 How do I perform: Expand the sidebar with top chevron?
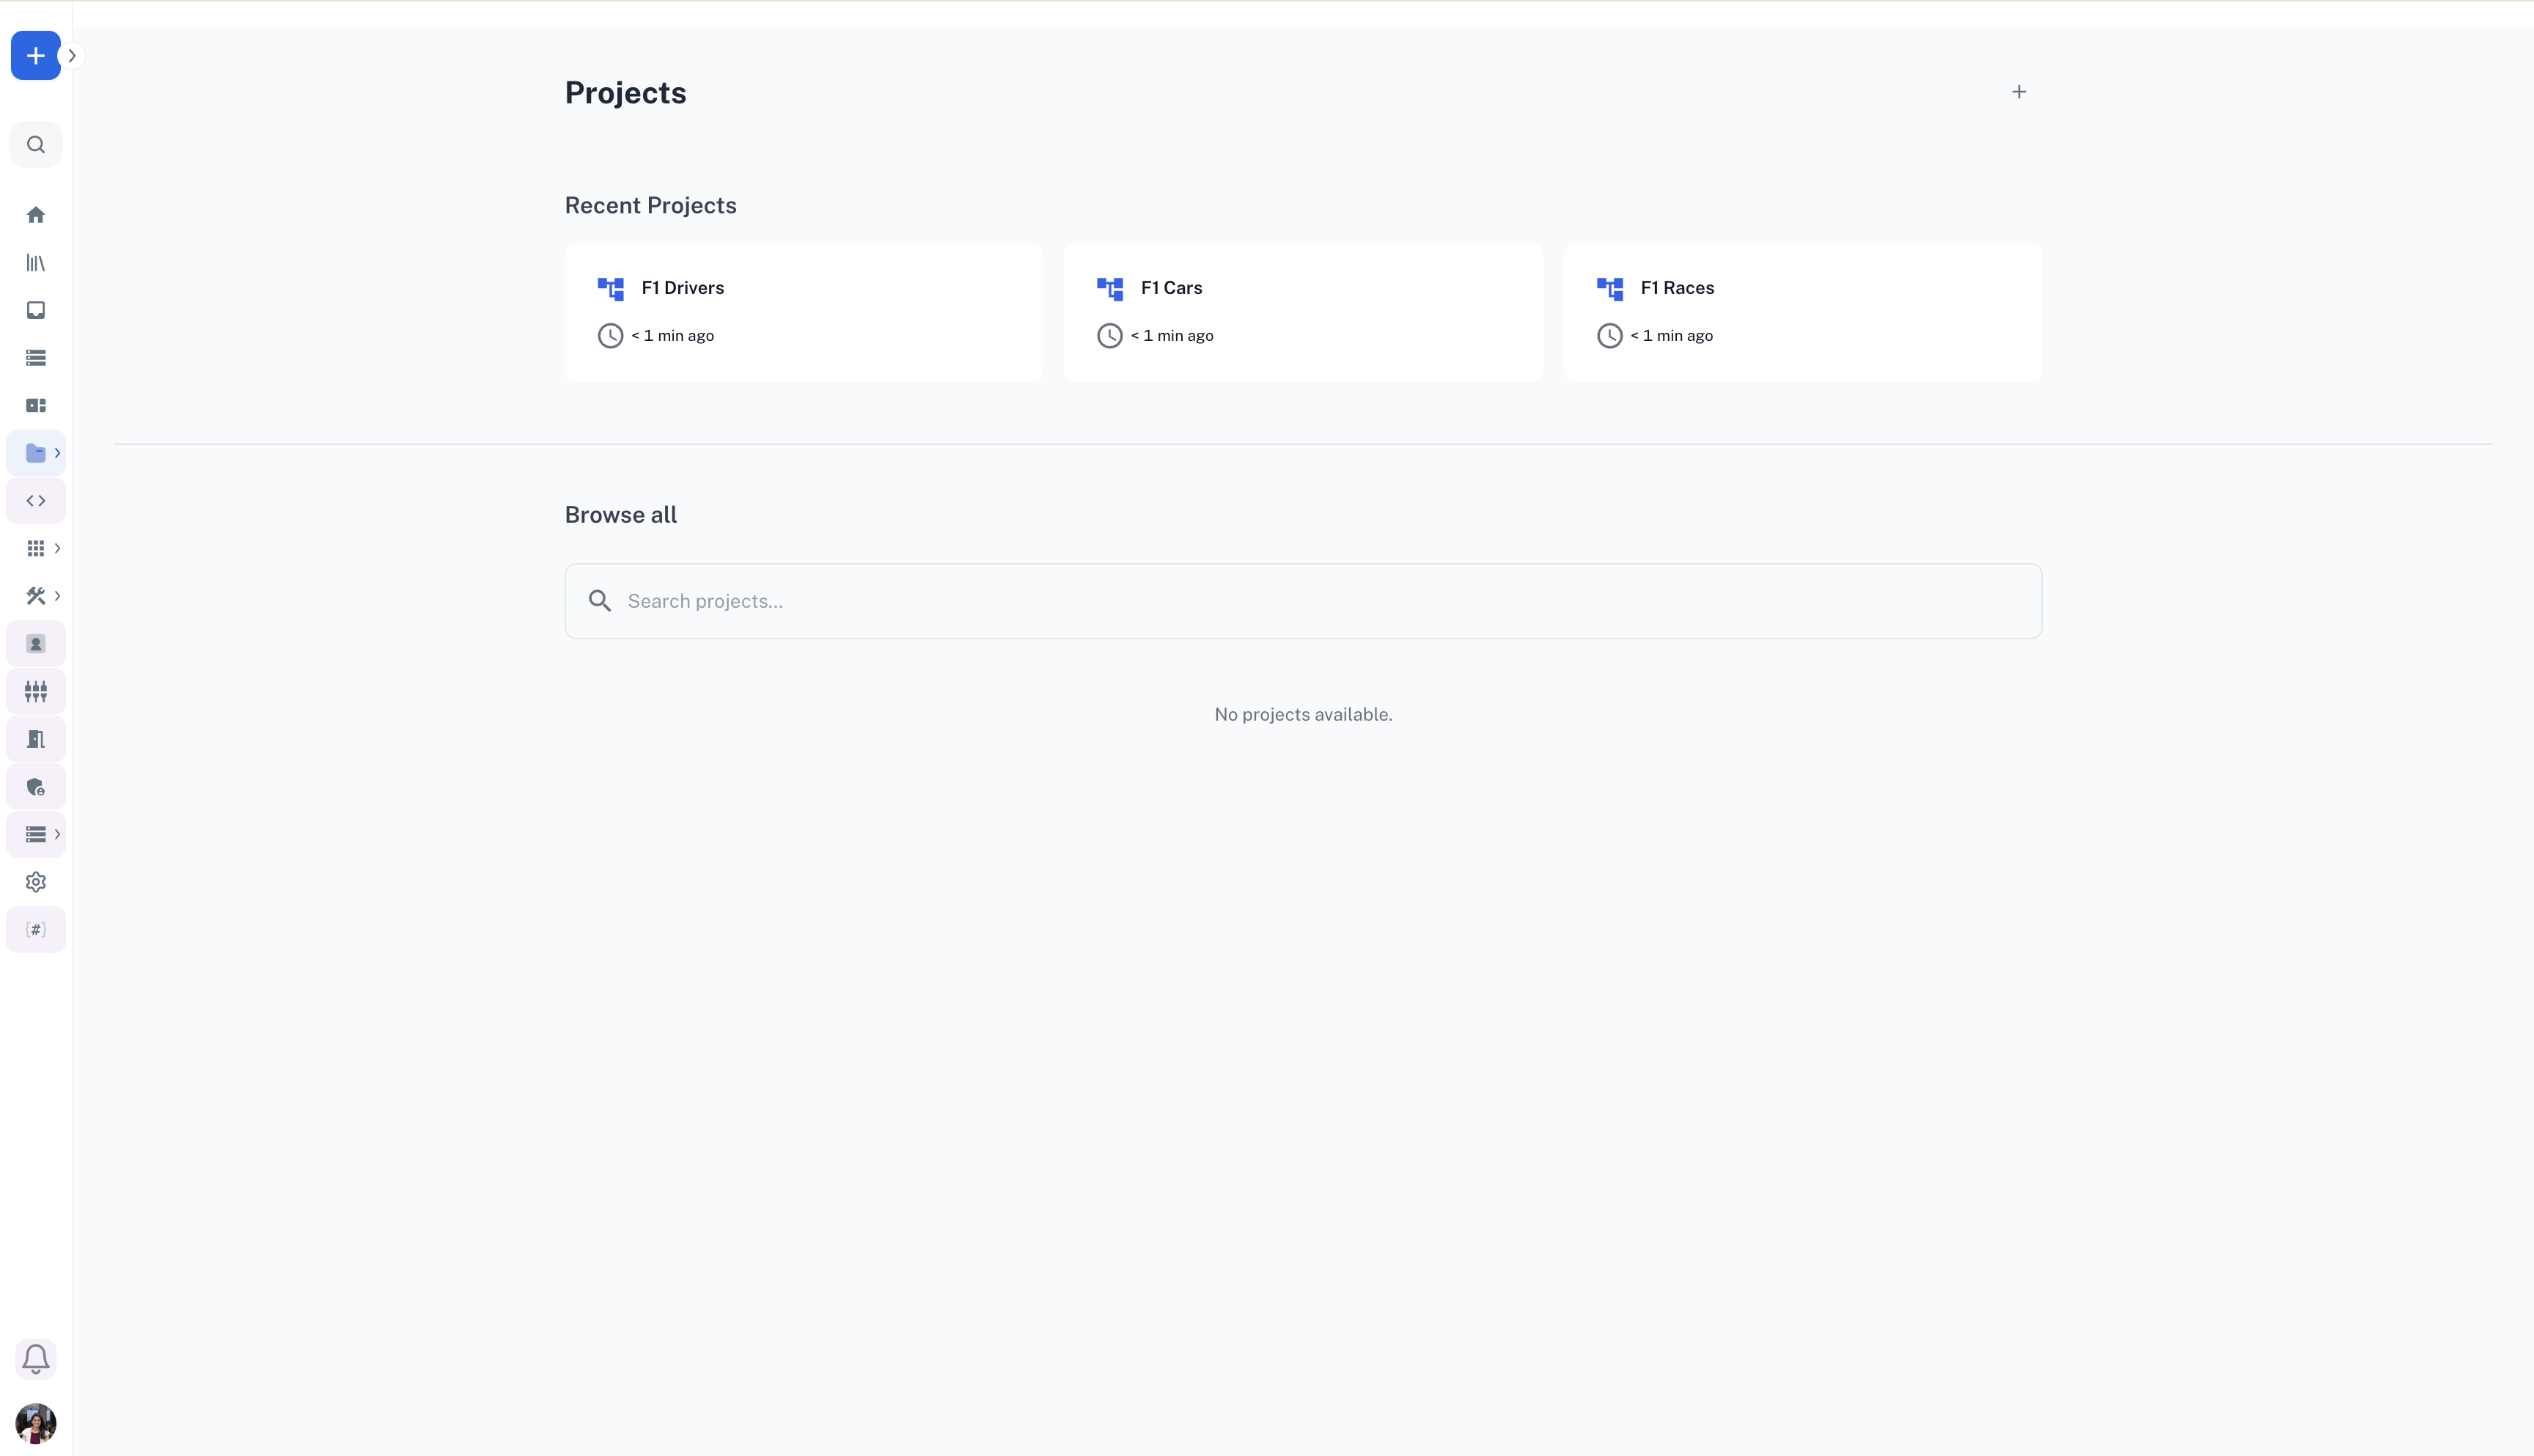pyautogui.click(x=72, y=56)
